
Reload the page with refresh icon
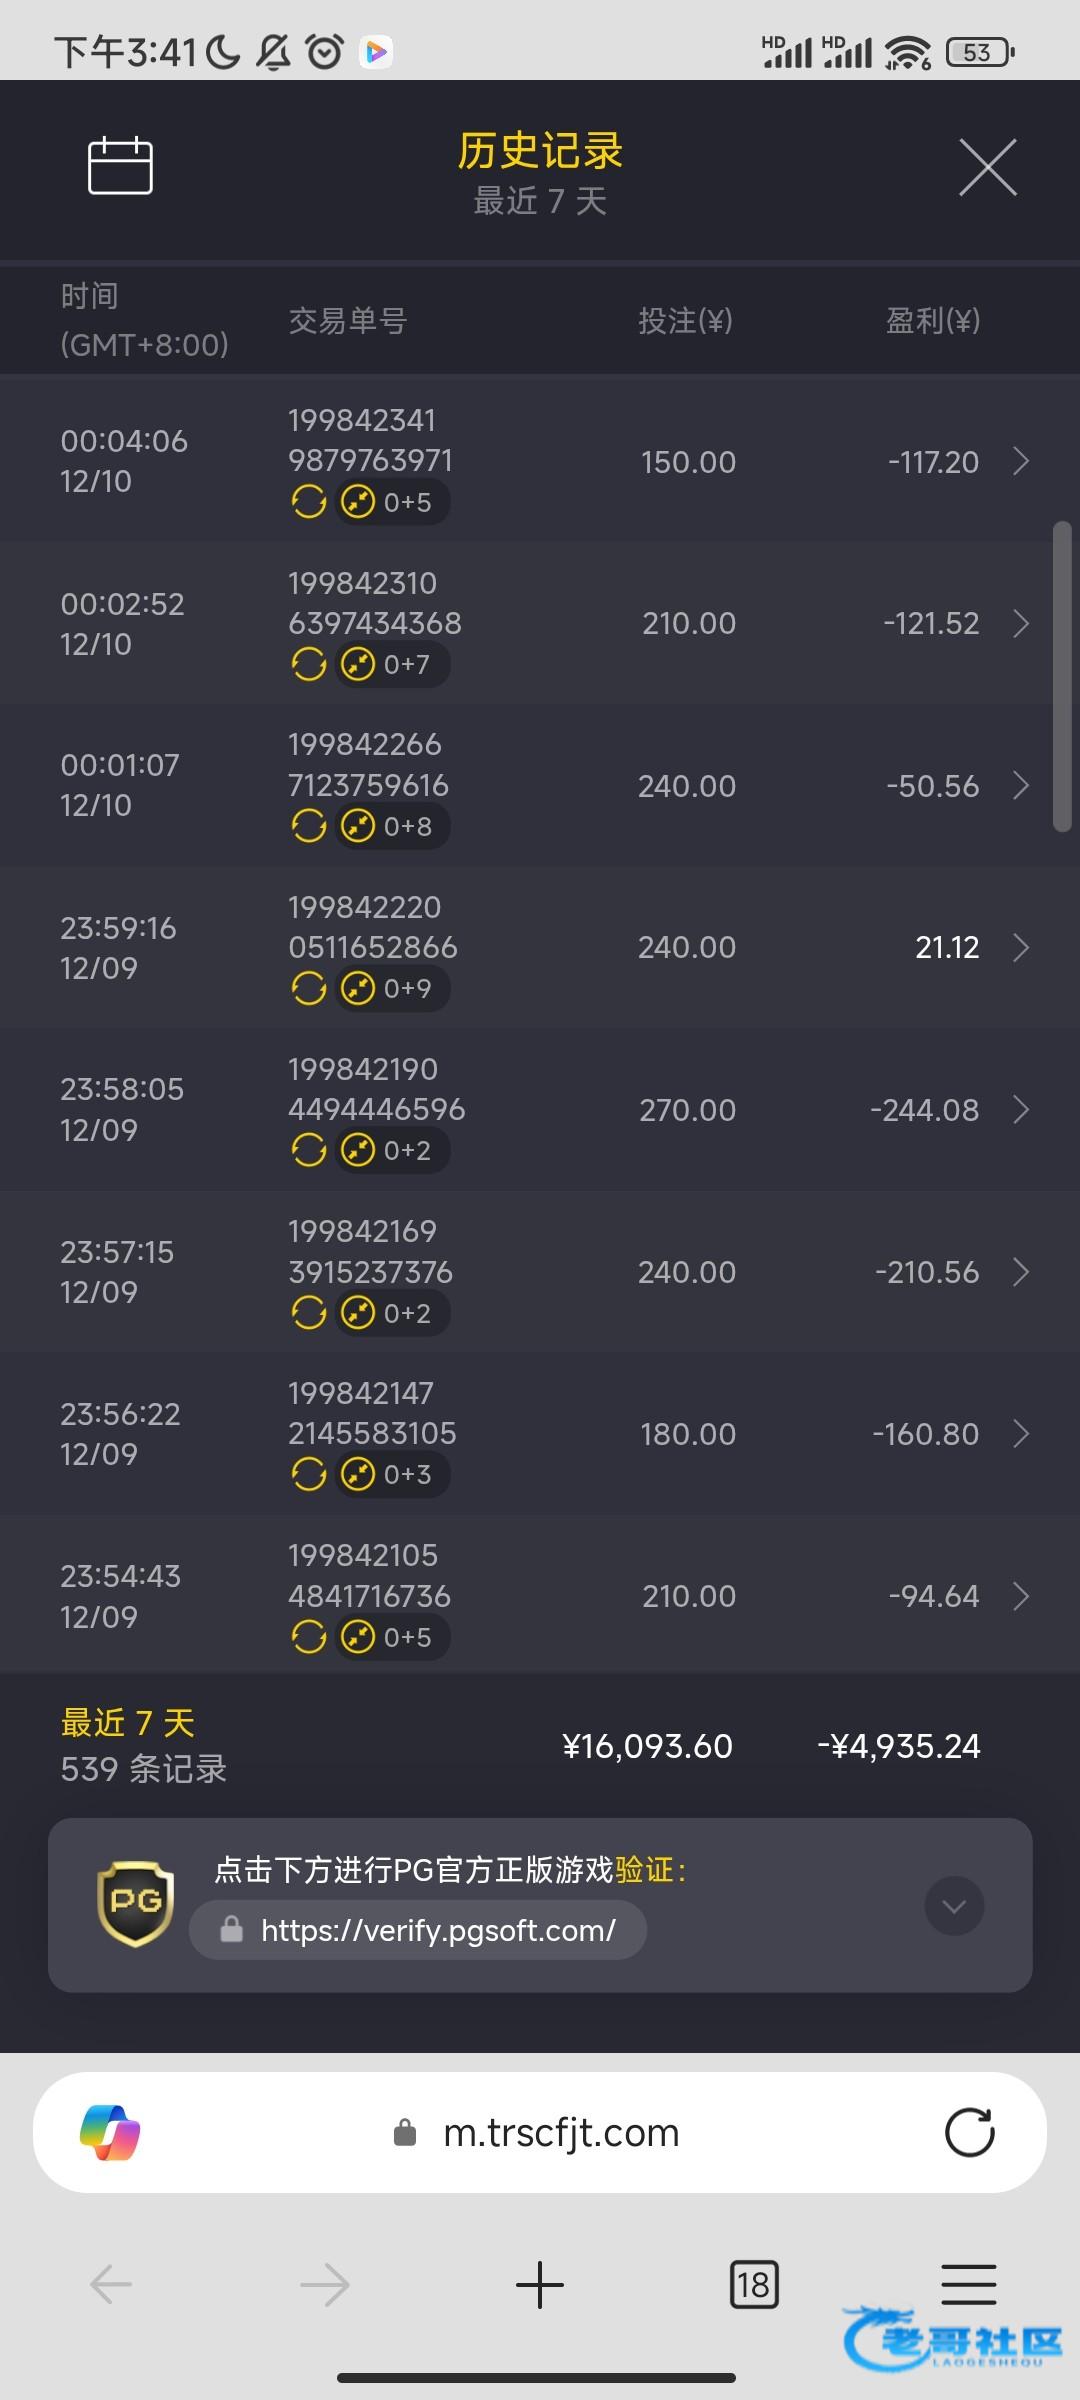point(969,2133)
